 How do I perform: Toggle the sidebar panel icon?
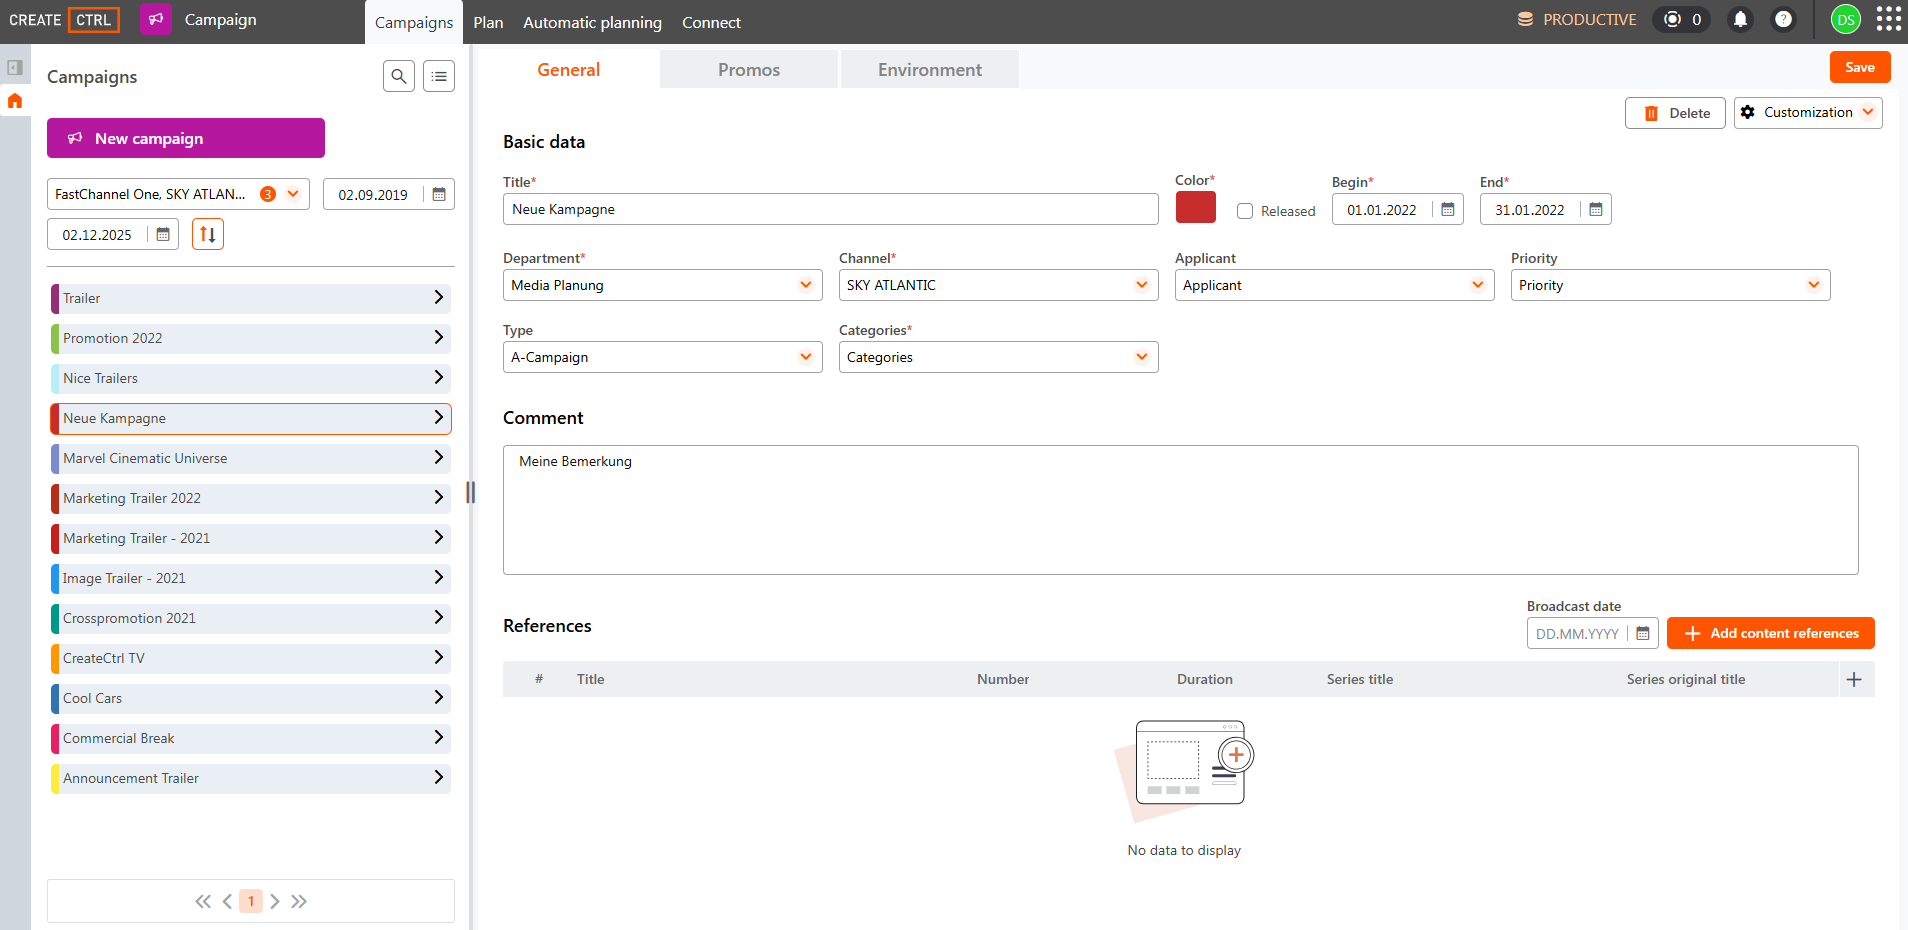(15, 67)
